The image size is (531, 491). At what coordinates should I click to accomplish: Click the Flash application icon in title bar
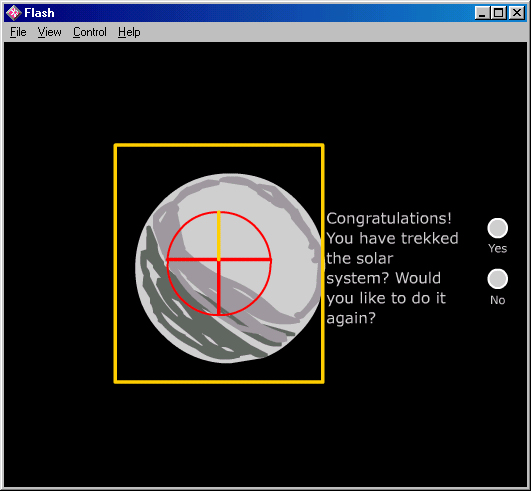pos(14,13)
